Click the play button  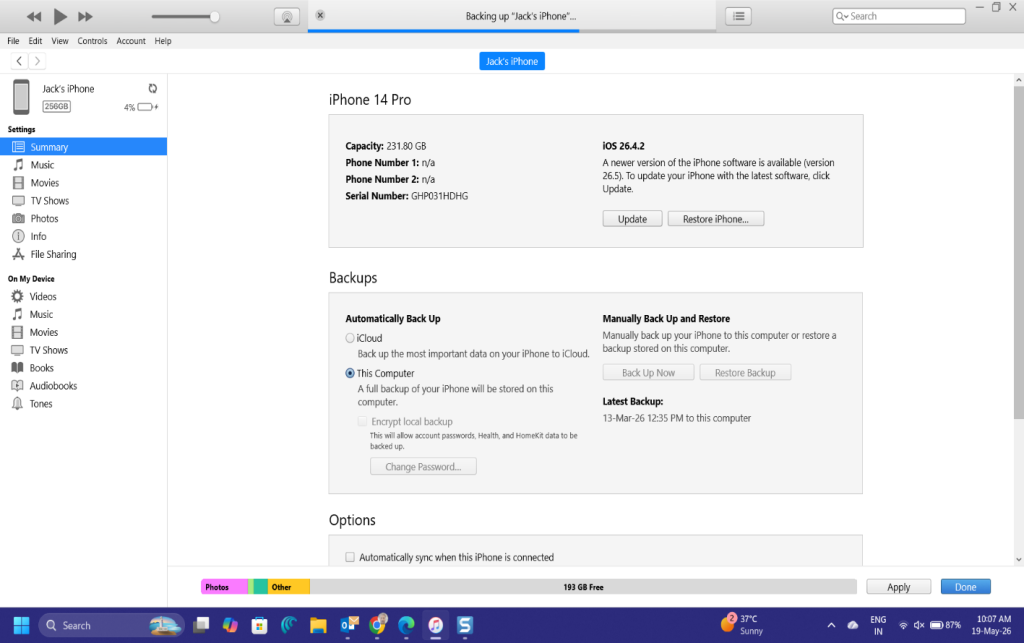59,16
